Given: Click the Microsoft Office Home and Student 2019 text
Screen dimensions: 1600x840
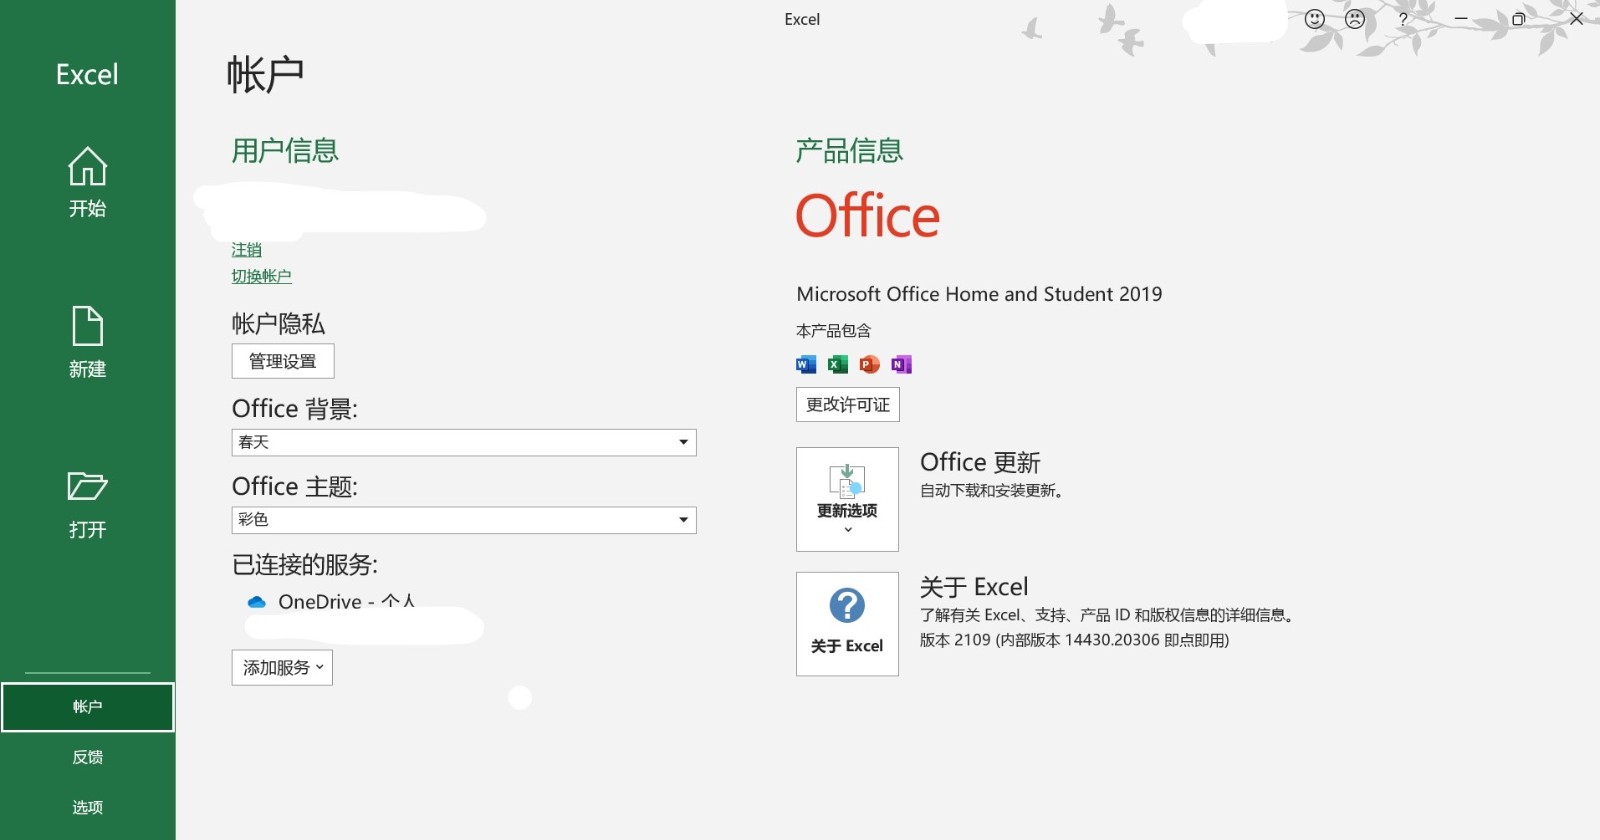Looking at the screenshot, I should tap(979, 294).
